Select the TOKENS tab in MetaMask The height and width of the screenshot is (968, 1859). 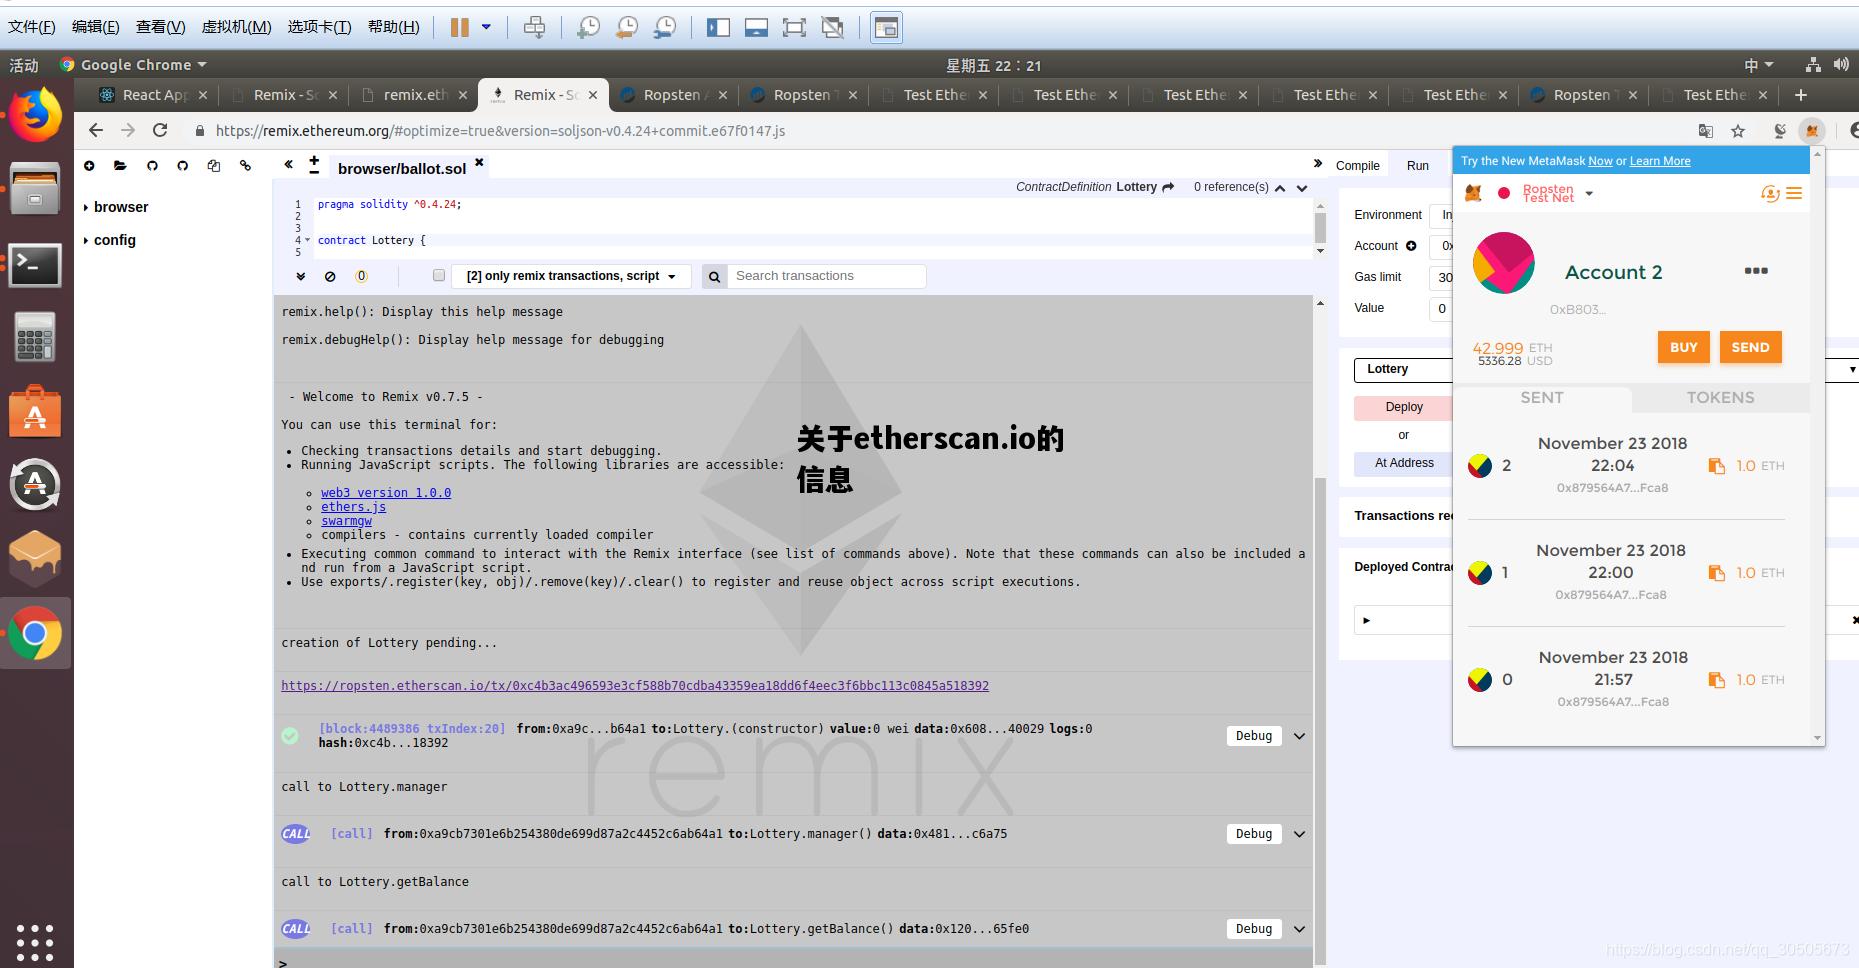tap(1720, 398)
